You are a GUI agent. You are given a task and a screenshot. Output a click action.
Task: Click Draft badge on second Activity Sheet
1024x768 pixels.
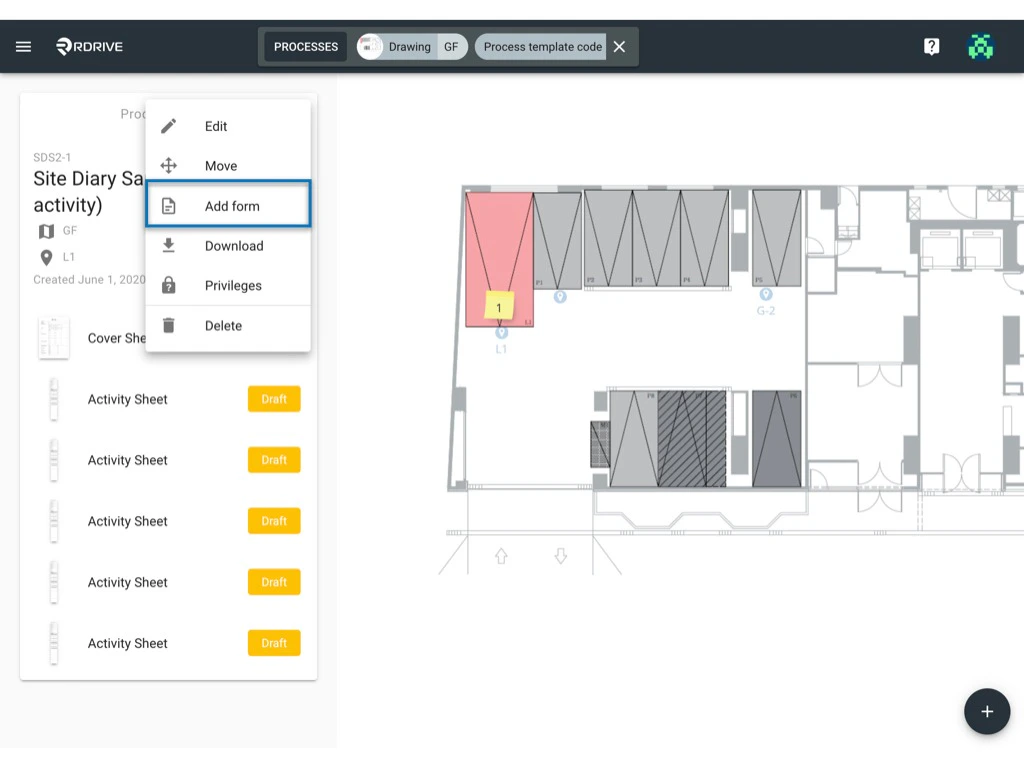click(x=274, y=460)
